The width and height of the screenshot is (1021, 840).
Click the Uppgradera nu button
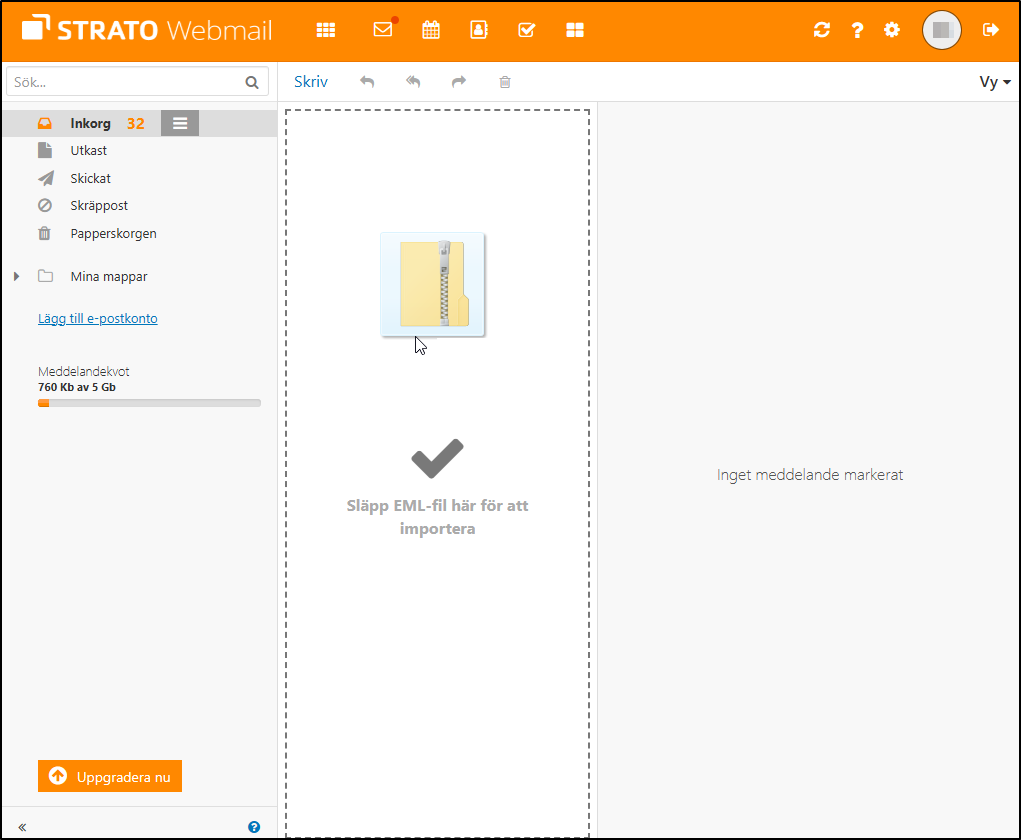[109, 776]
